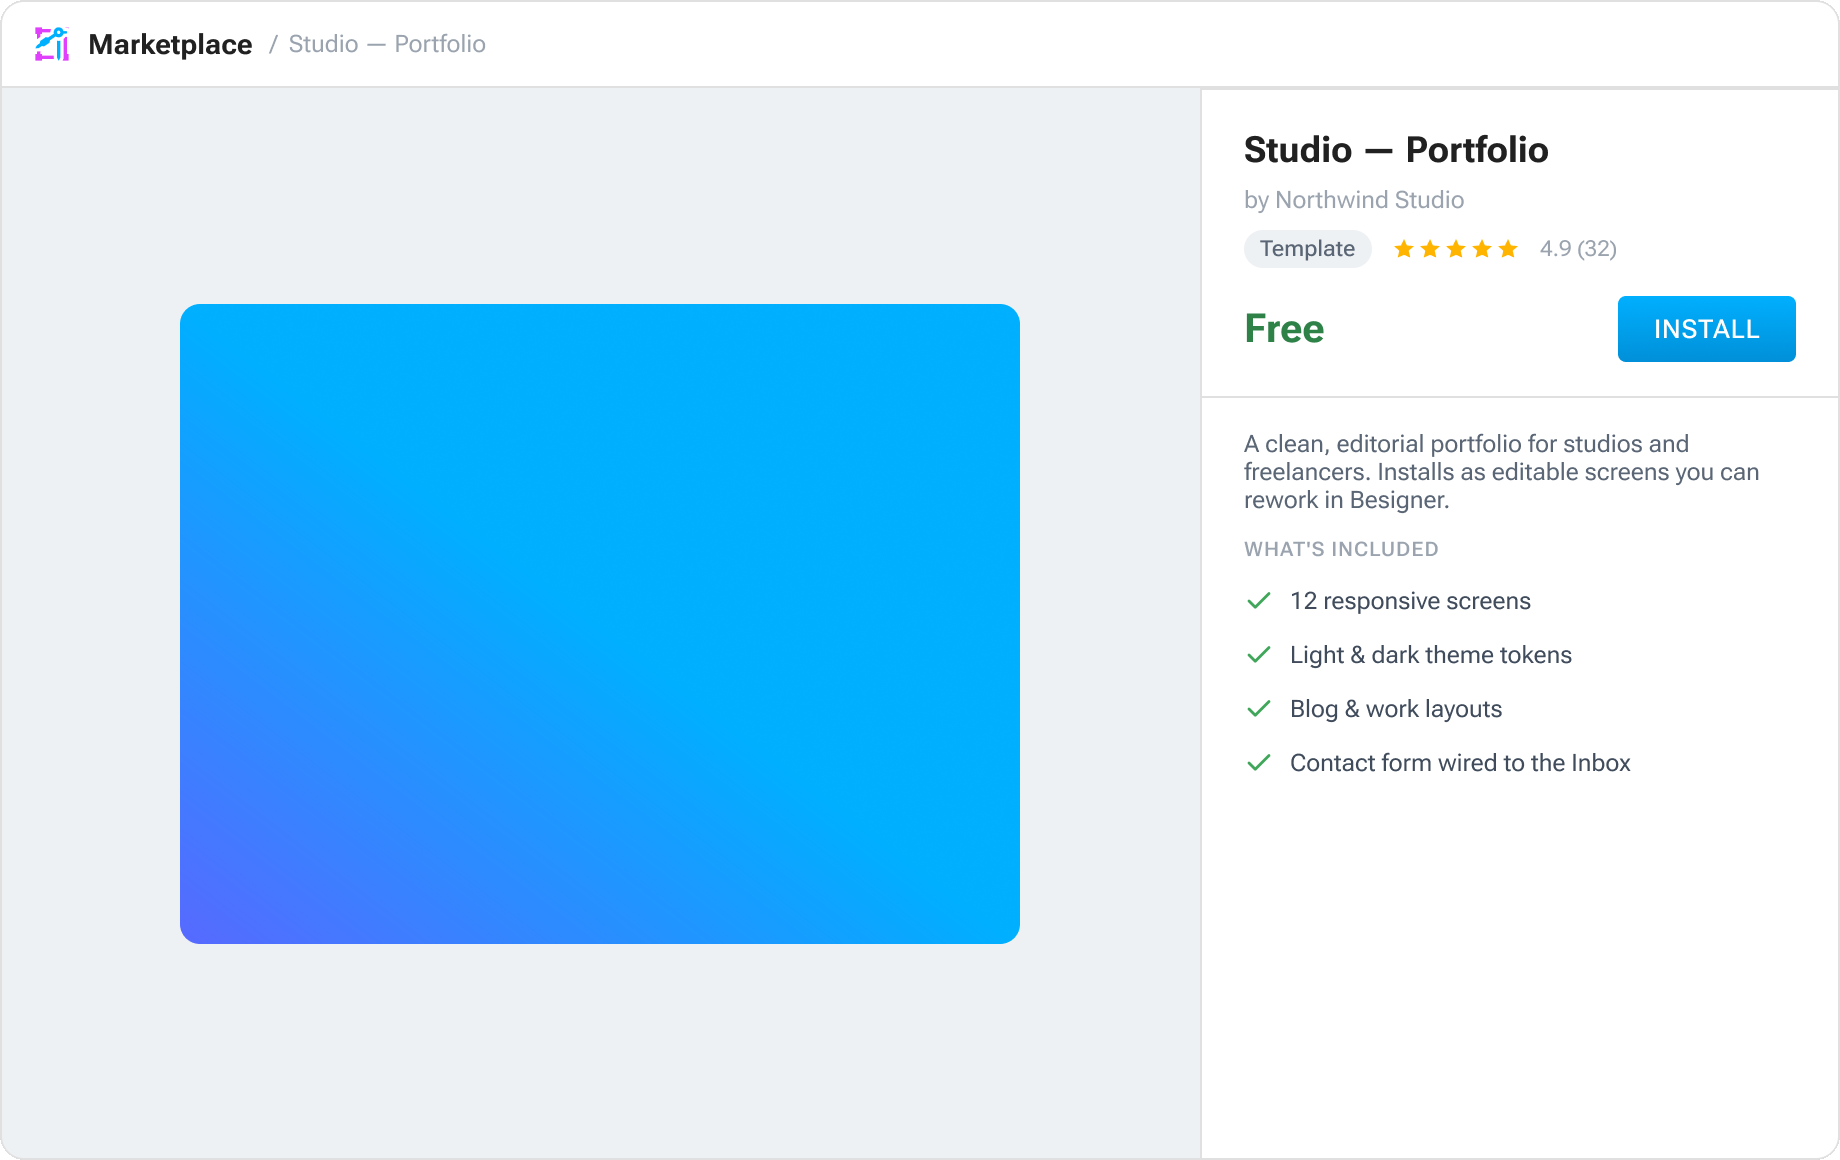Viewport: 1840px width, 1160px height.
Task: Install the Studio — Portfolio template
Action: pyautogui.click(x=1706, y=329)
